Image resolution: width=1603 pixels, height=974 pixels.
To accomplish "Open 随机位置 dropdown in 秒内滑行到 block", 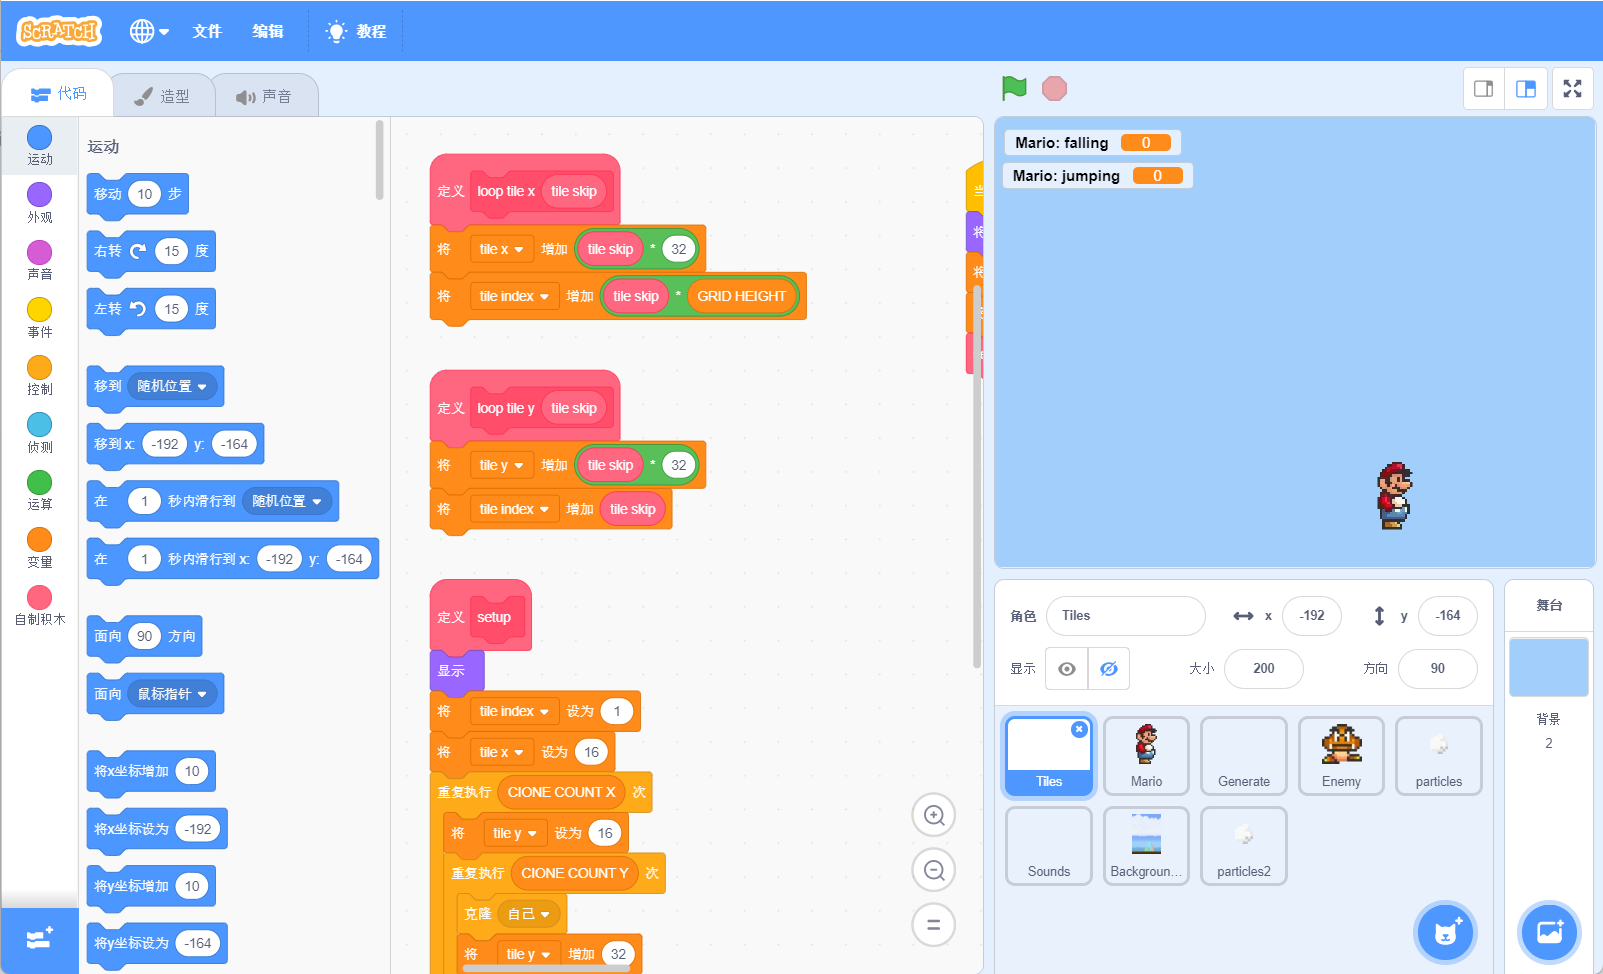I will [287, 501].
